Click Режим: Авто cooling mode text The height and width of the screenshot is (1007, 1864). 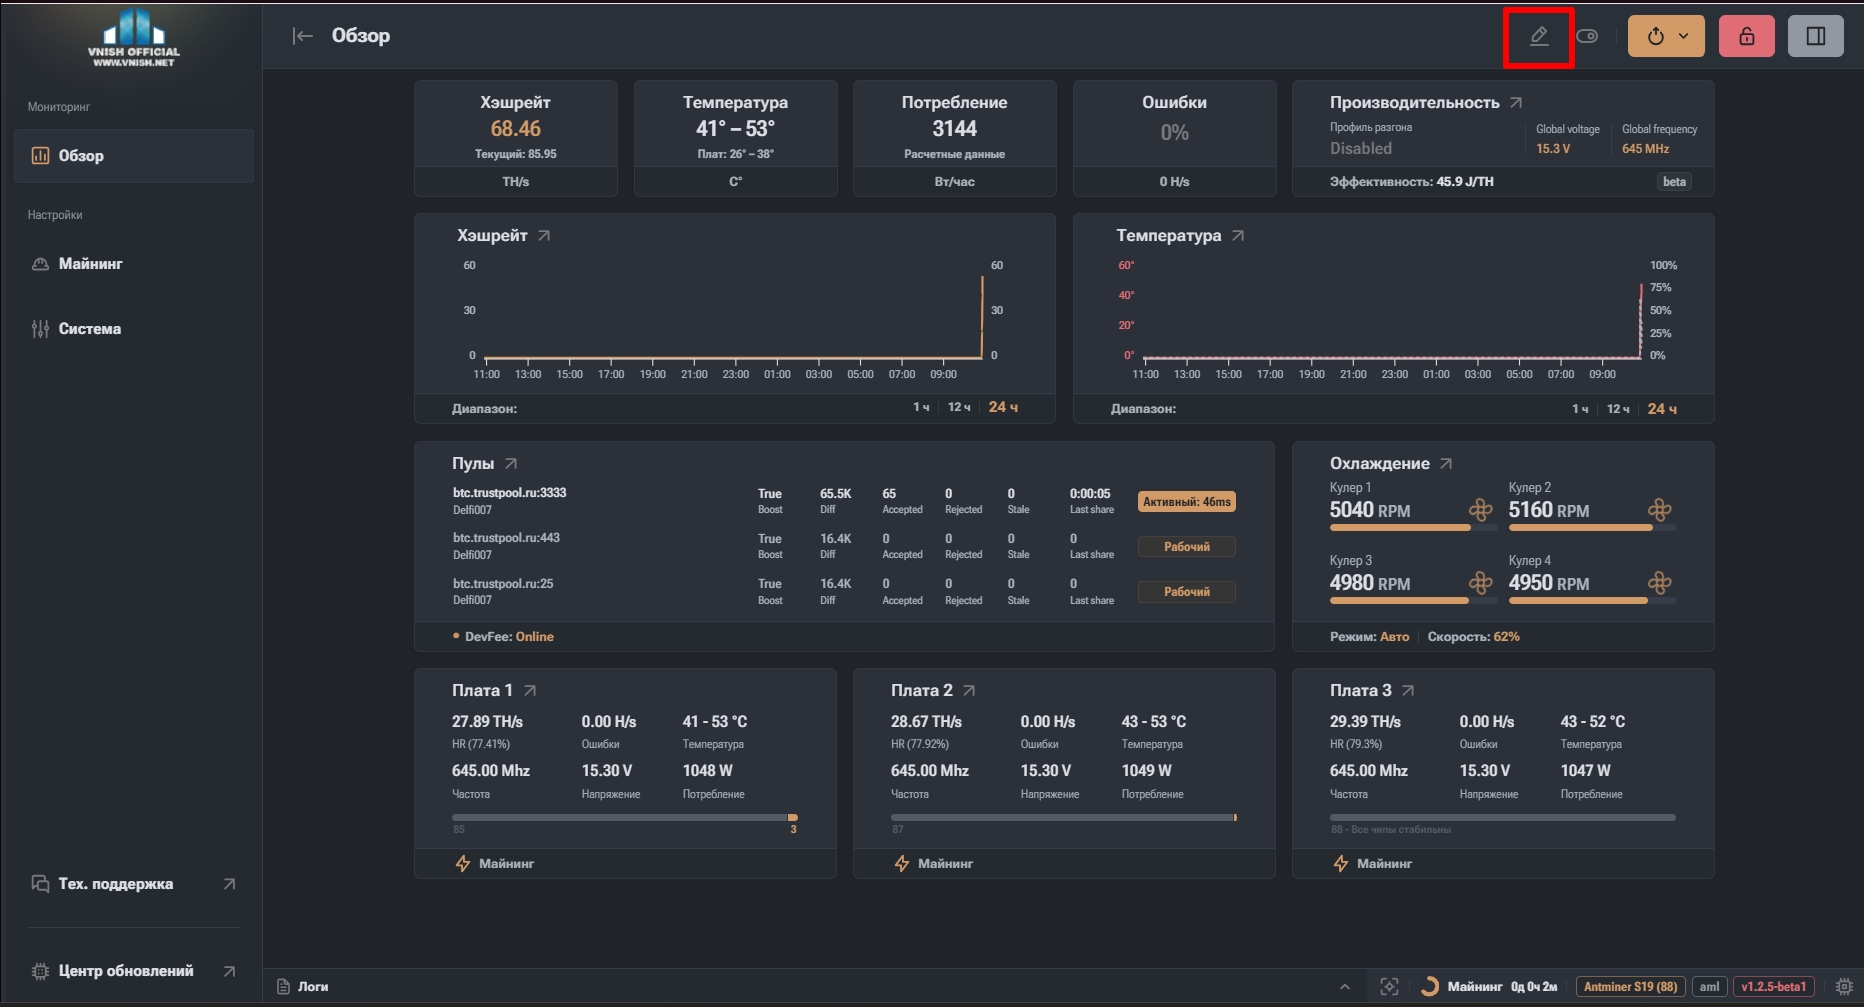[1369, 637]
